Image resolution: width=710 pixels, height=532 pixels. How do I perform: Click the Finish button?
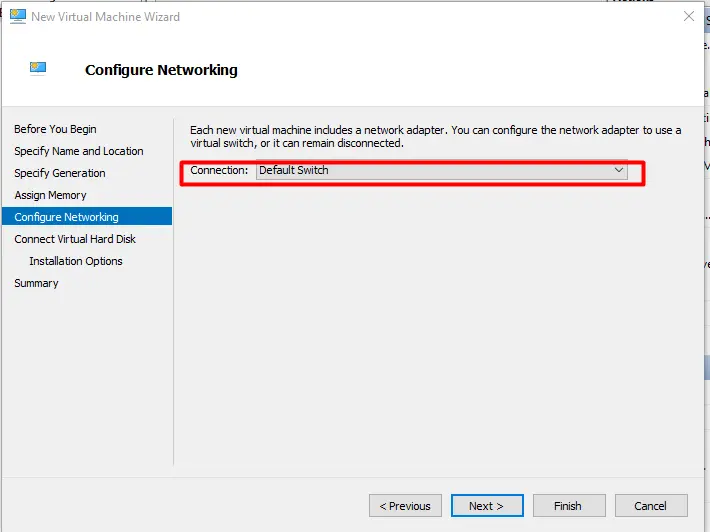[569, 506]
